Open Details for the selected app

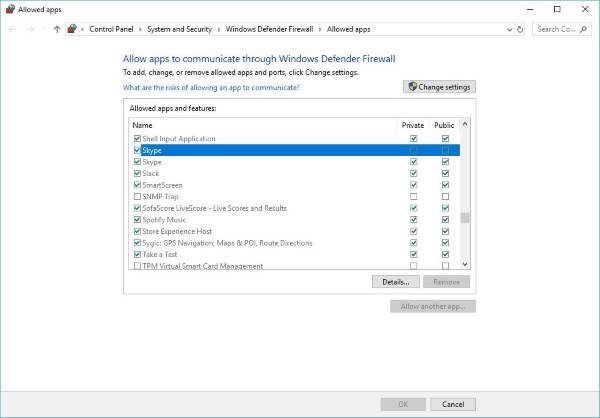click(396, 282)
